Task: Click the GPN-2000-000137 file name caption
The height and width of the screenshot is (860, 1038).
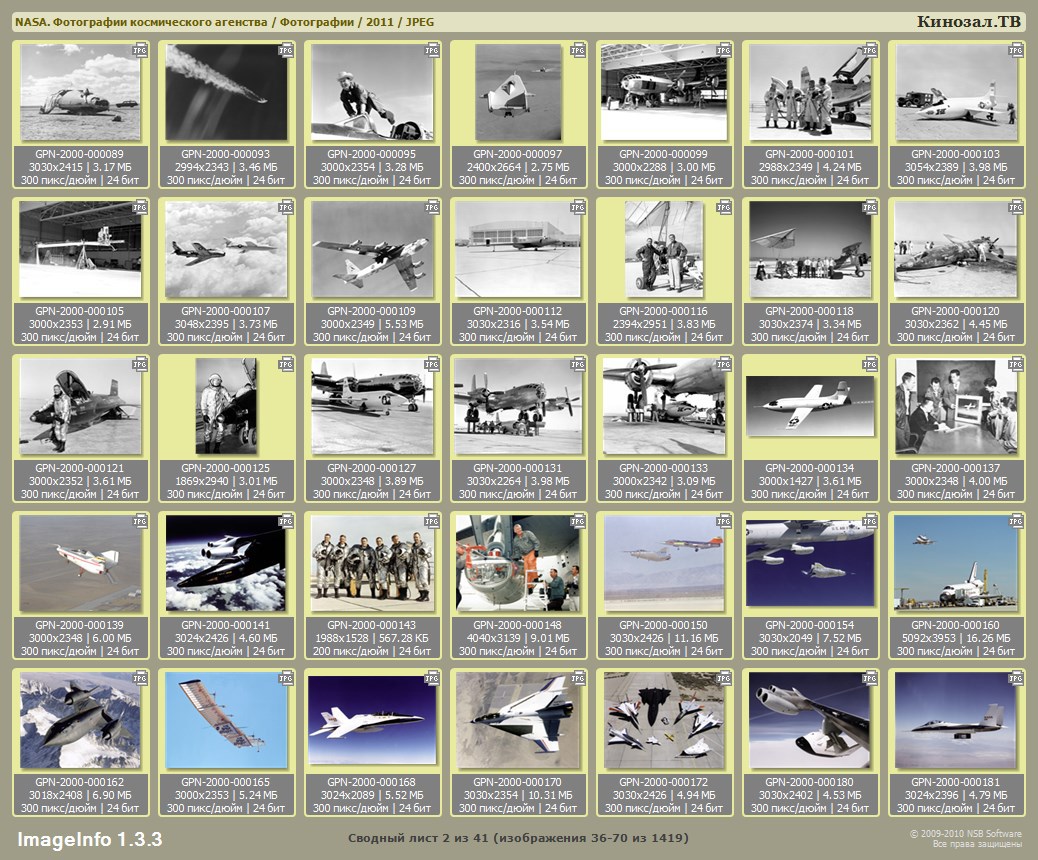Action: [x=957, y=467]
